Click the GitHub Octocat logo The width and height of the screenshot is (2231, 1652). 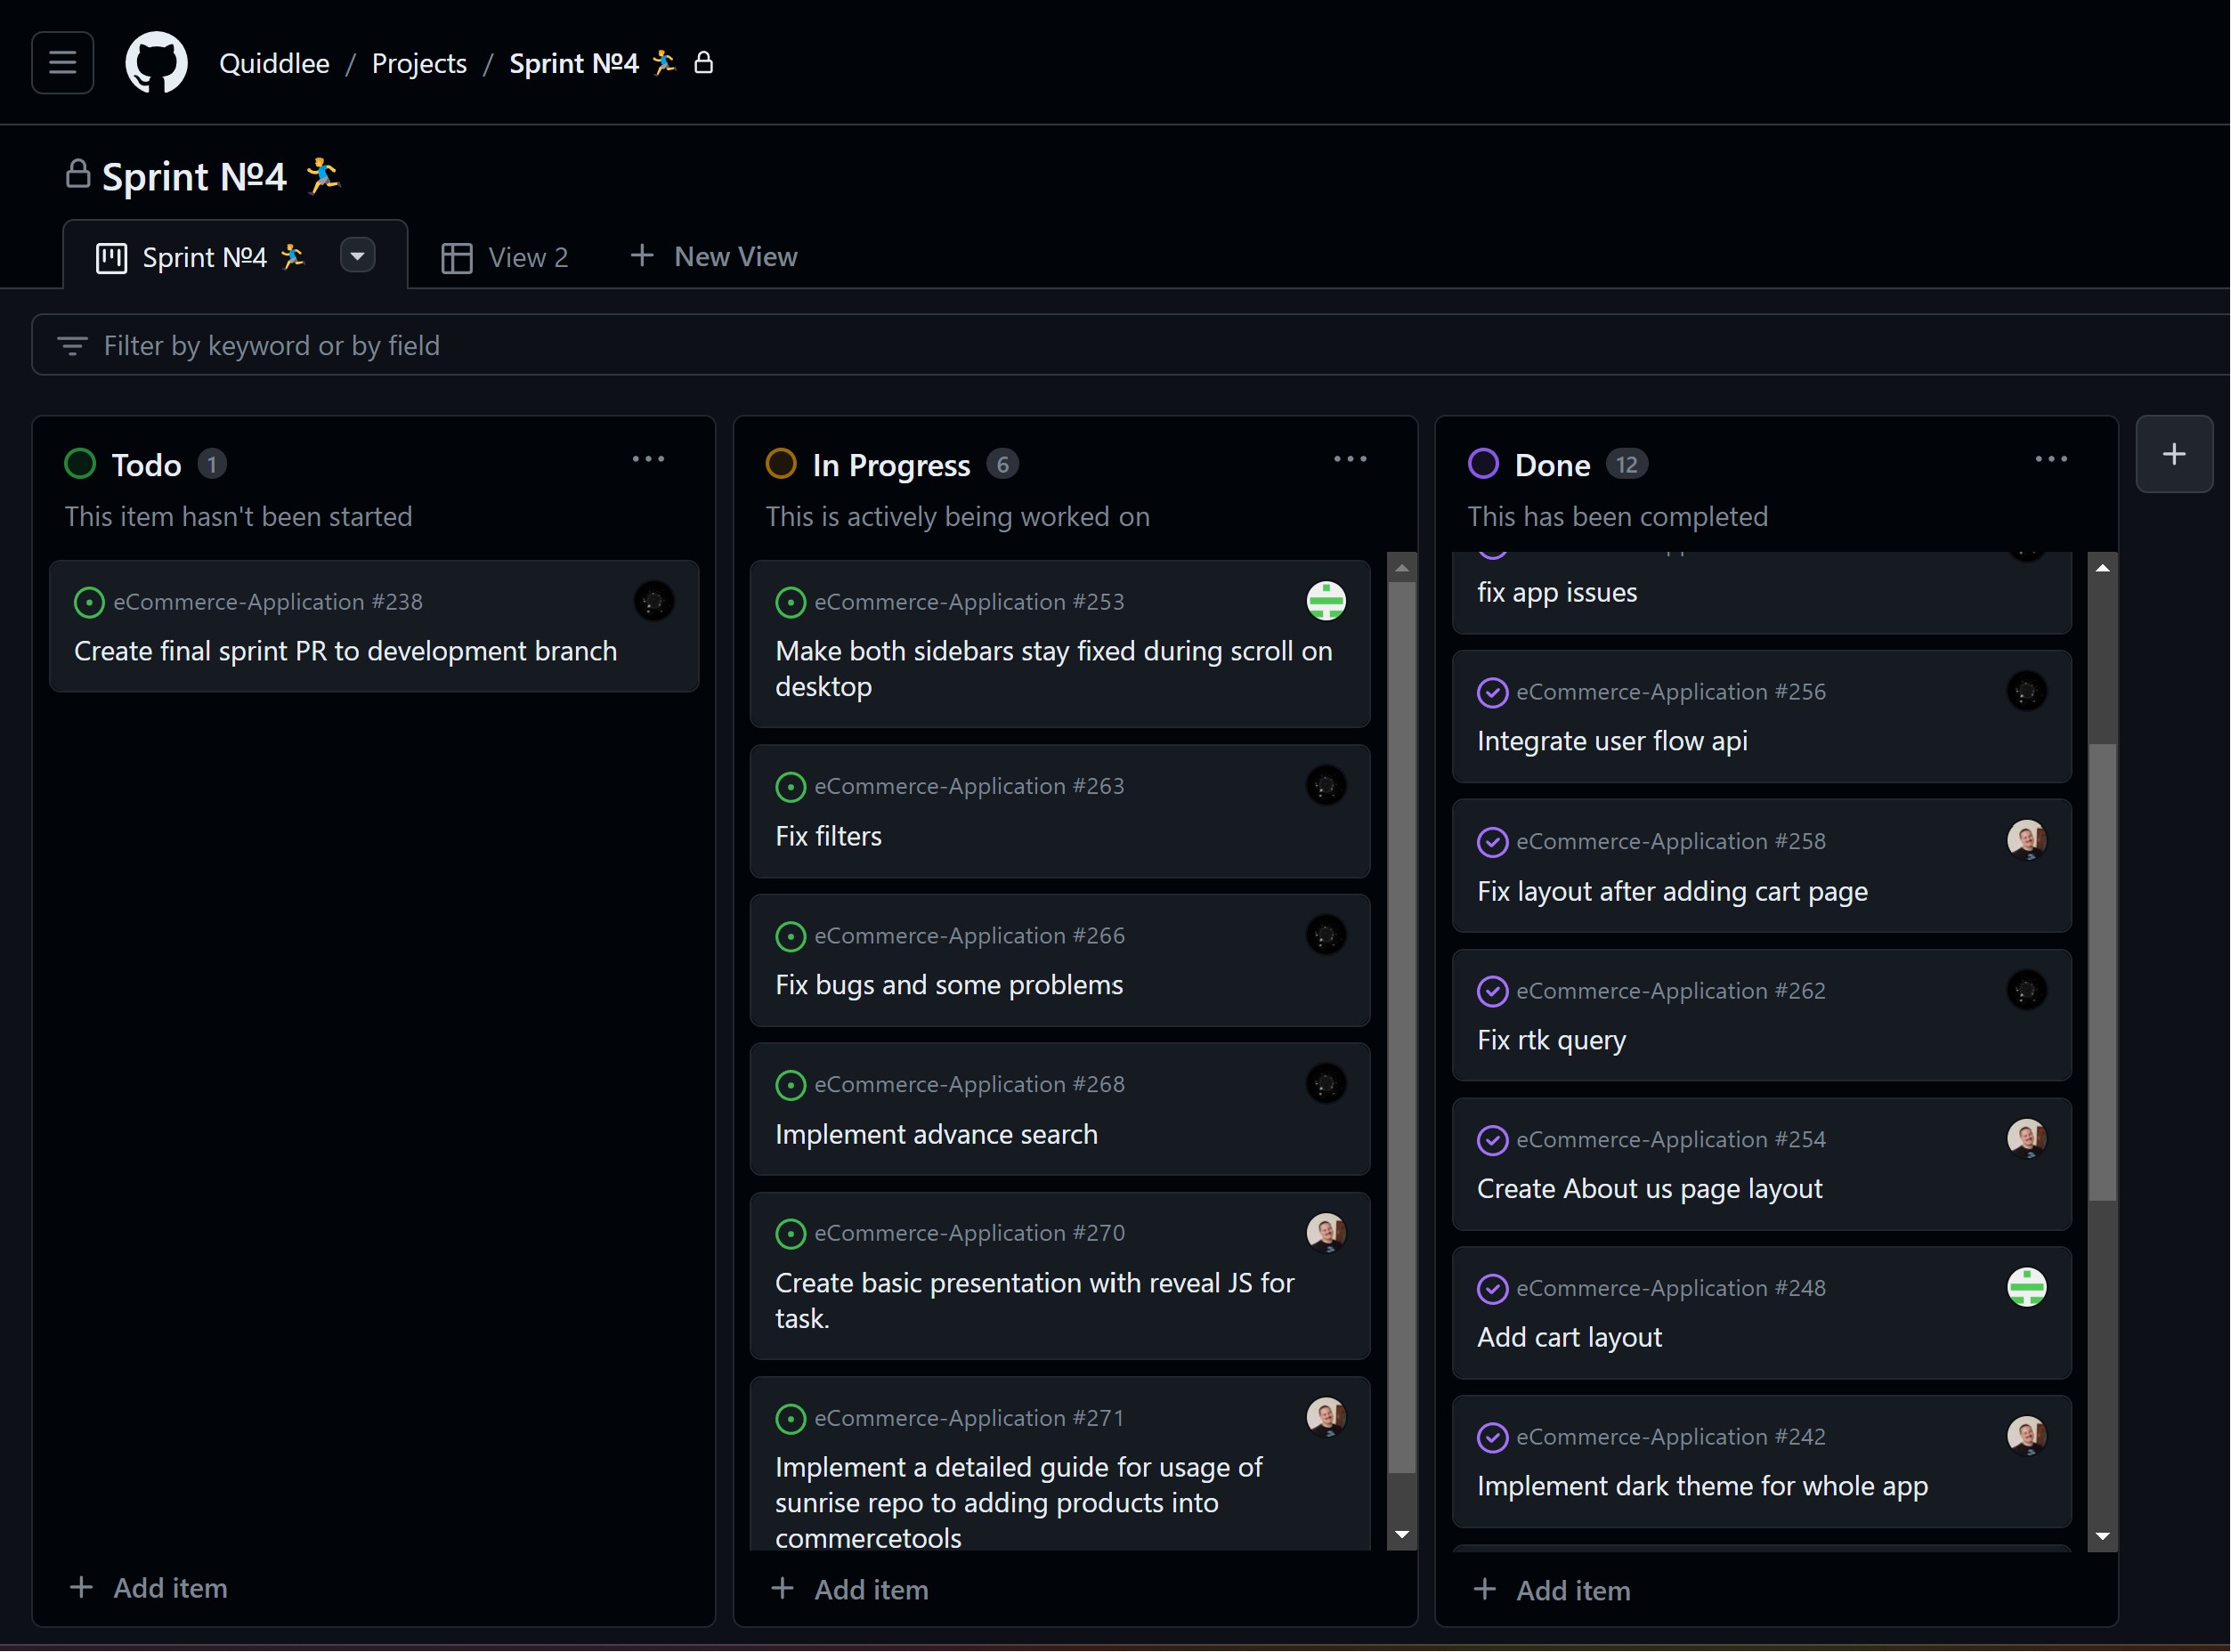tap(156, 63)
